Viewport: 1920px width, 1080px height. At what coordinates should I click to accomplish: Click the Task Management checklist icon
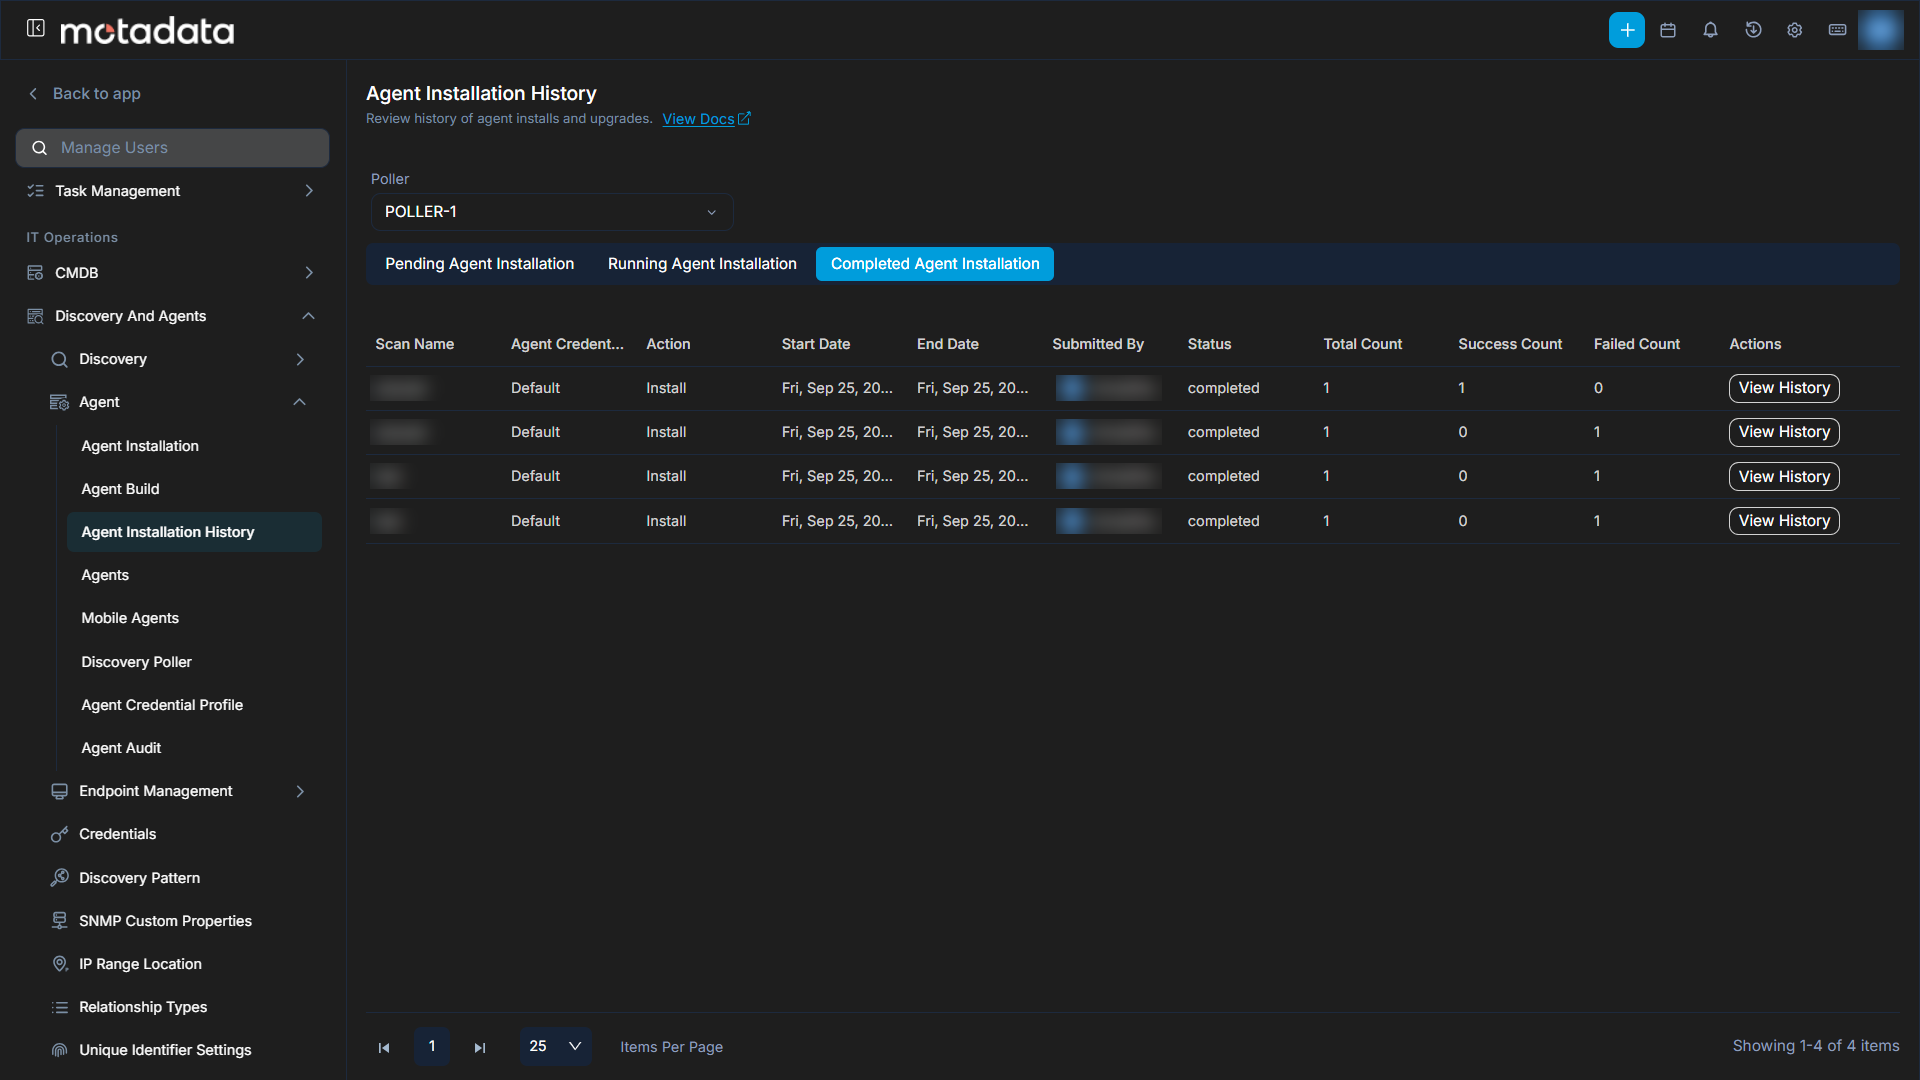[x=35, y=191]
